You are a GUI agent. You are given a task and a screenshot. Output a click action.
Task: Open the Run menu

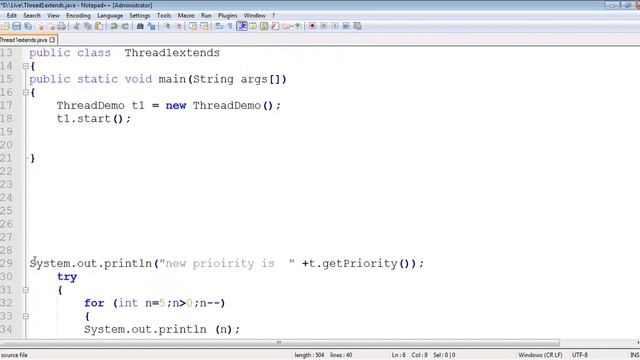[x=206, y=16]
